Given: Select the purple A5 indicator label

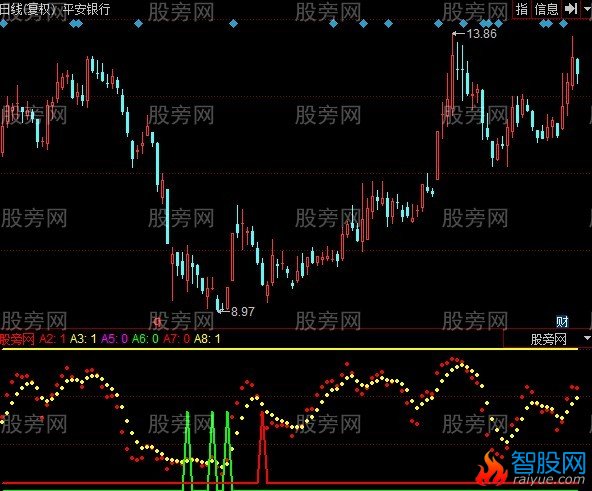Looking at the screenshot, I should tap(114, 339).
